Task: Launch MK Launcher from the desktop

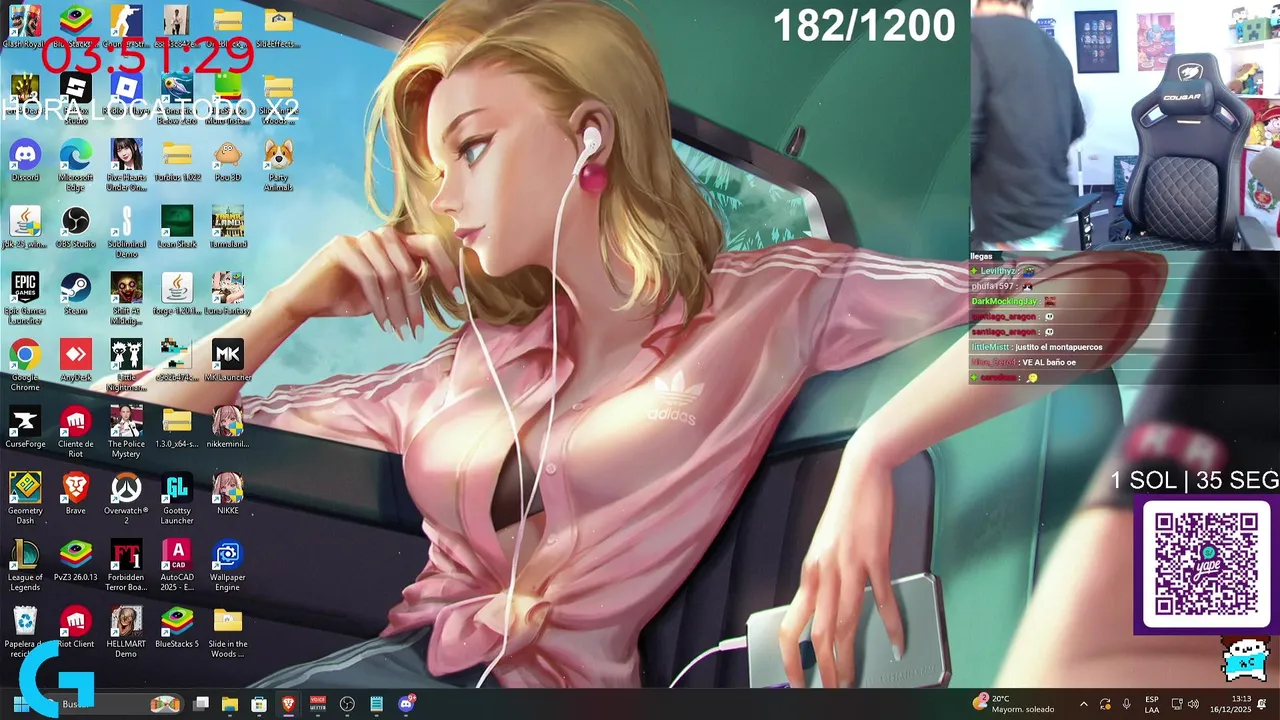Action: (228, 360)
